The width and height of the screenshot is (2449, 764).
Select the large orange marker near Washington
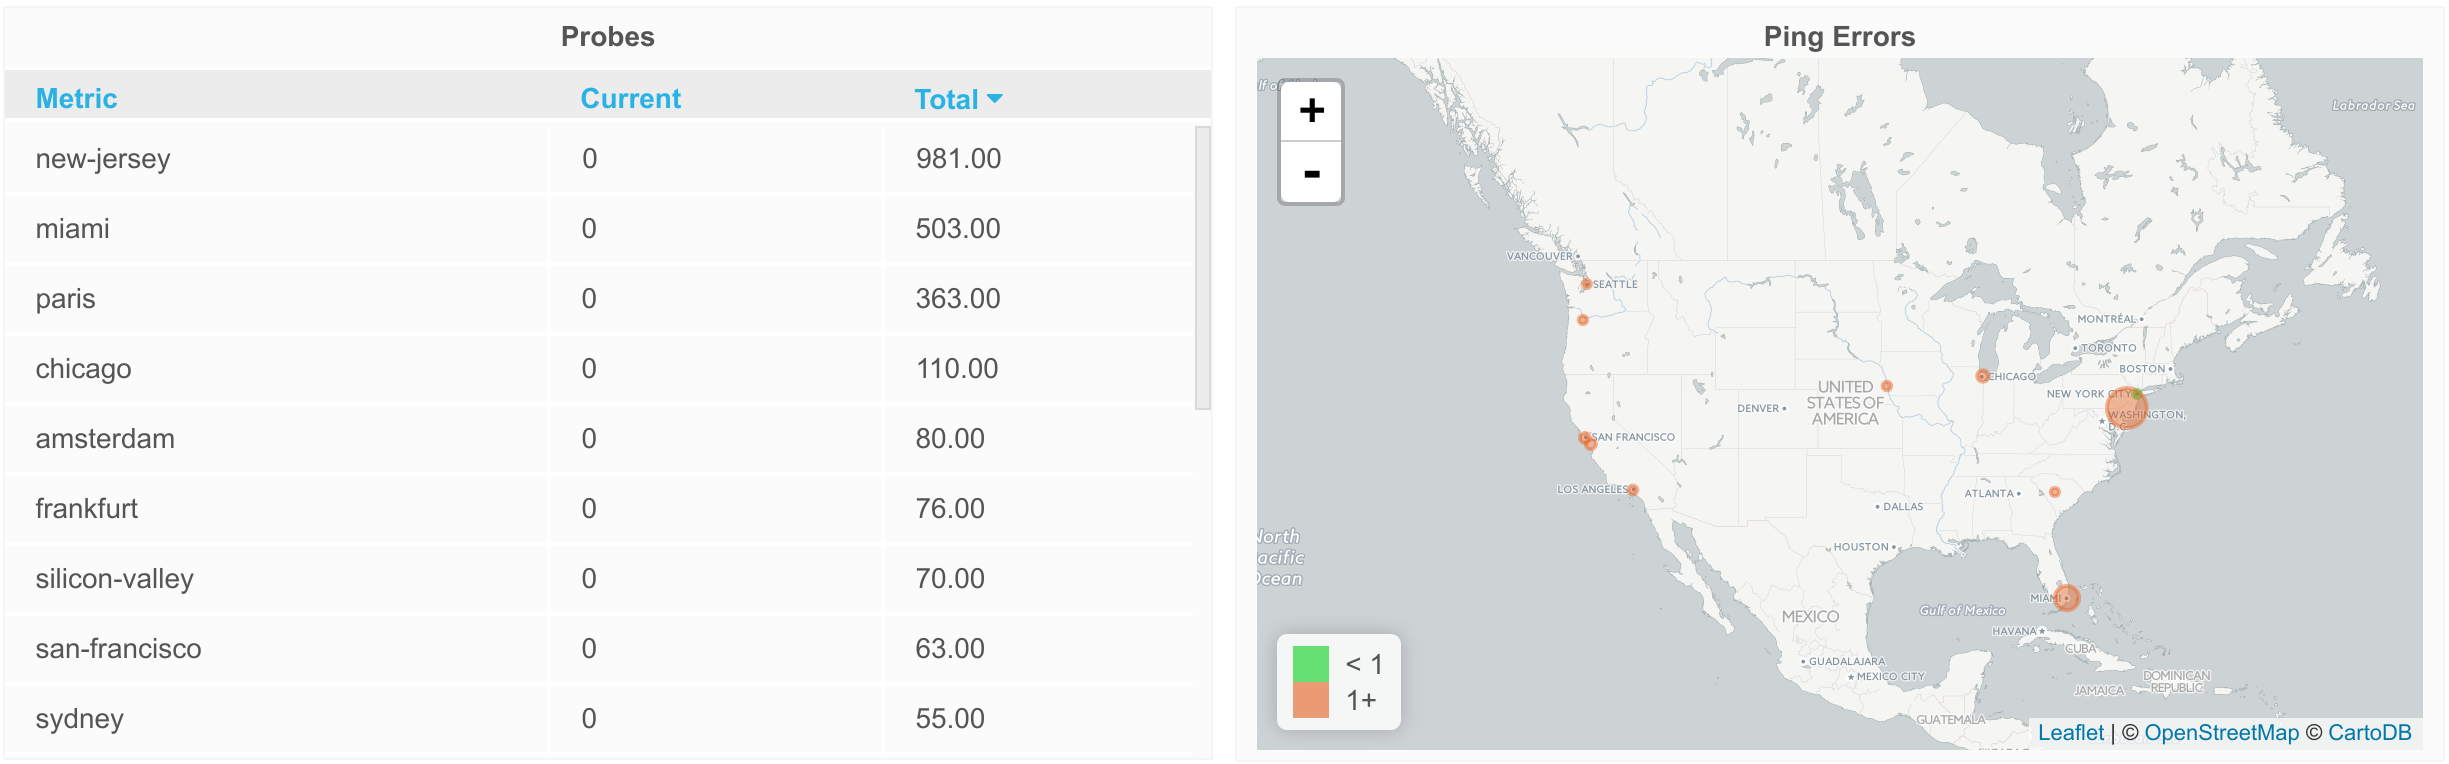point(2126,408)
